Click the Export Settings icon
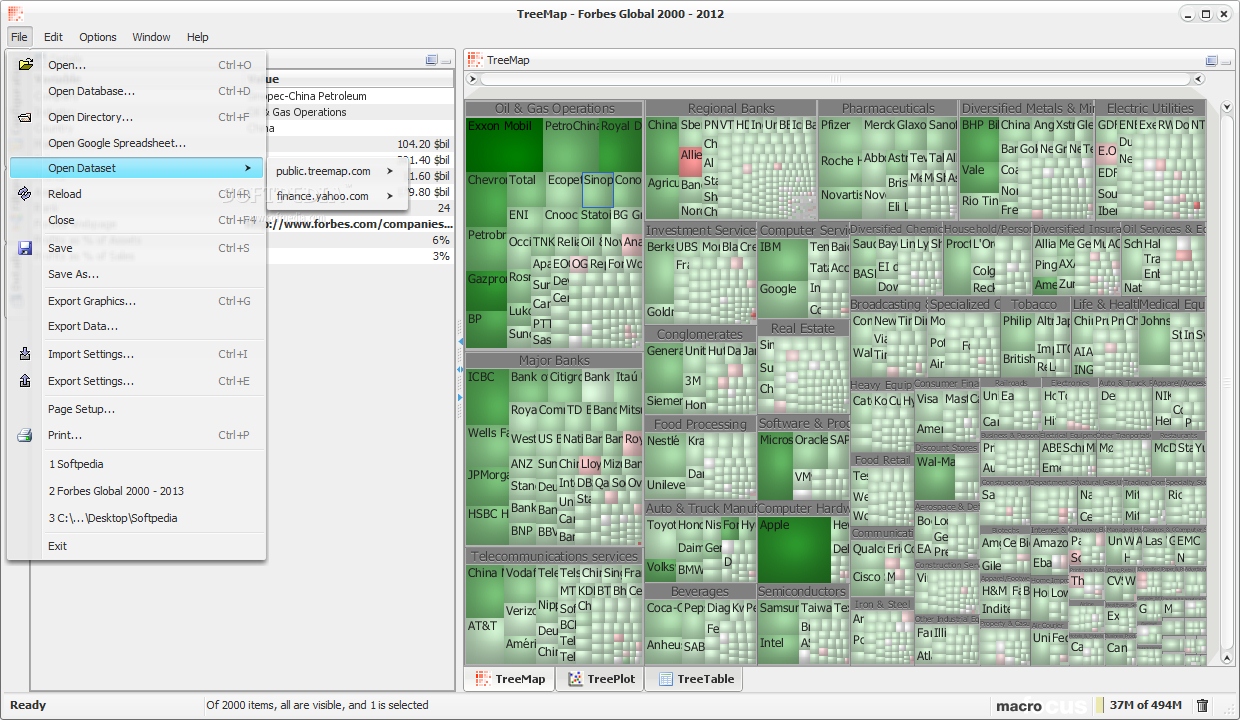The image size is (1240, 720). 26,381
